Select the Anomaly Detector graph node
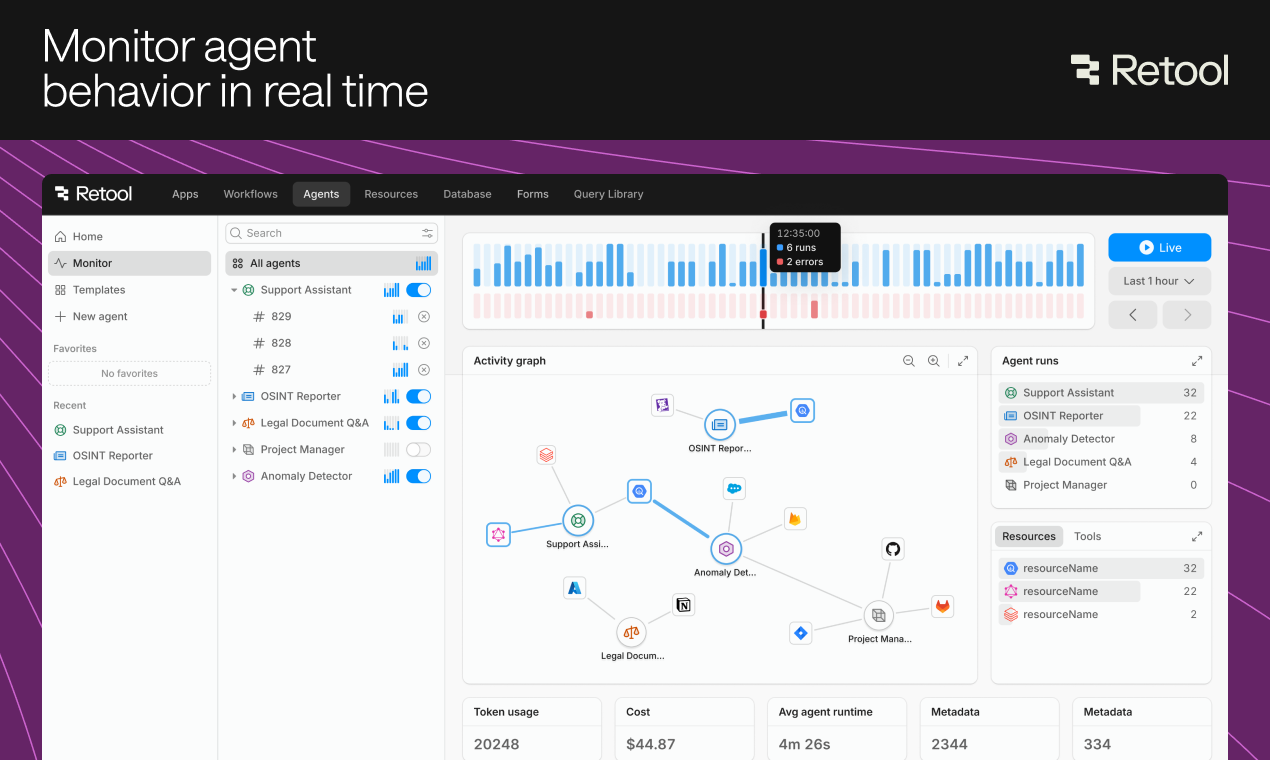Screen dimensions: 1270x760 [726, 549]
